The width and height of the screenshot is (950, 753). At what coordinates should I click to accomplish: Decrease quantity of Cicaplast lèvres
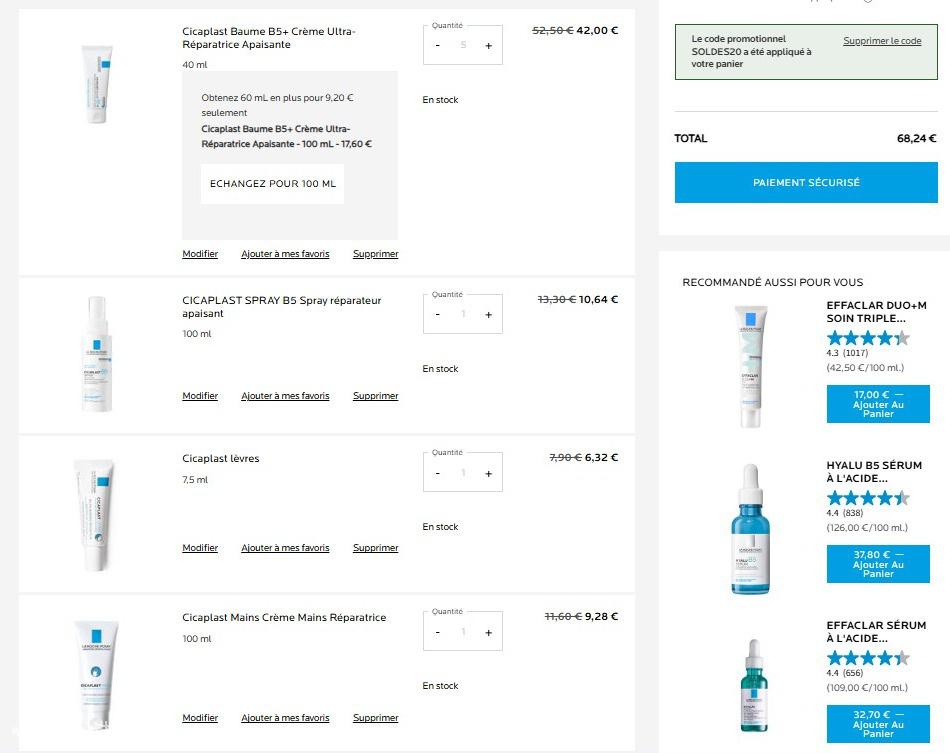coord(438,474)
